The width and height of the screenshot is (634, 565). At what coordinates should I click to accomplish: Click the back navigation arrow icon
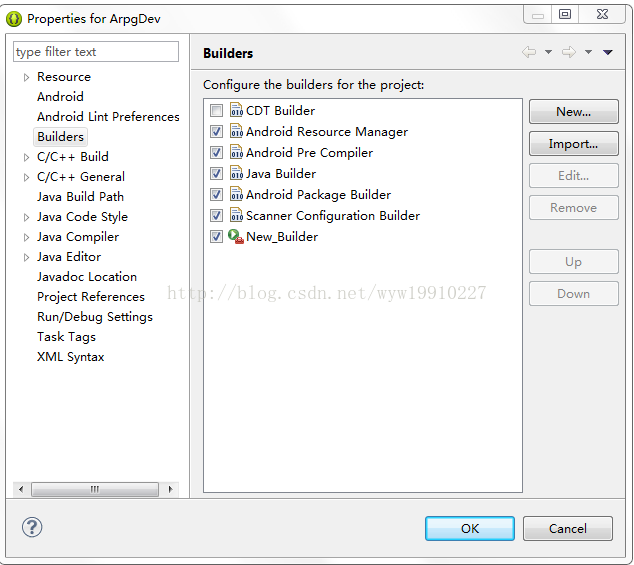pyautogui.click(x=529, y=52)
